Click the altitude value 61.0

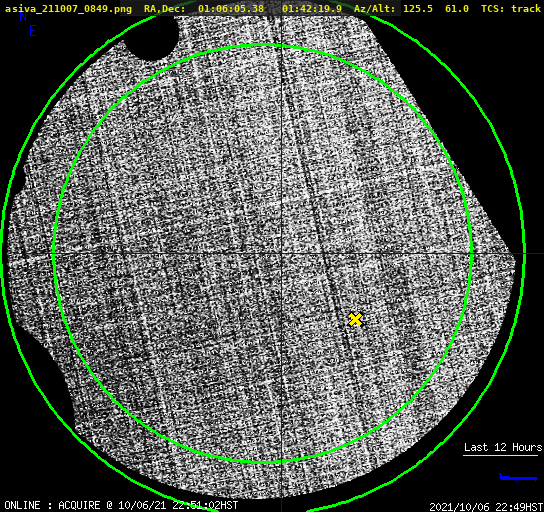click(457, 9)
